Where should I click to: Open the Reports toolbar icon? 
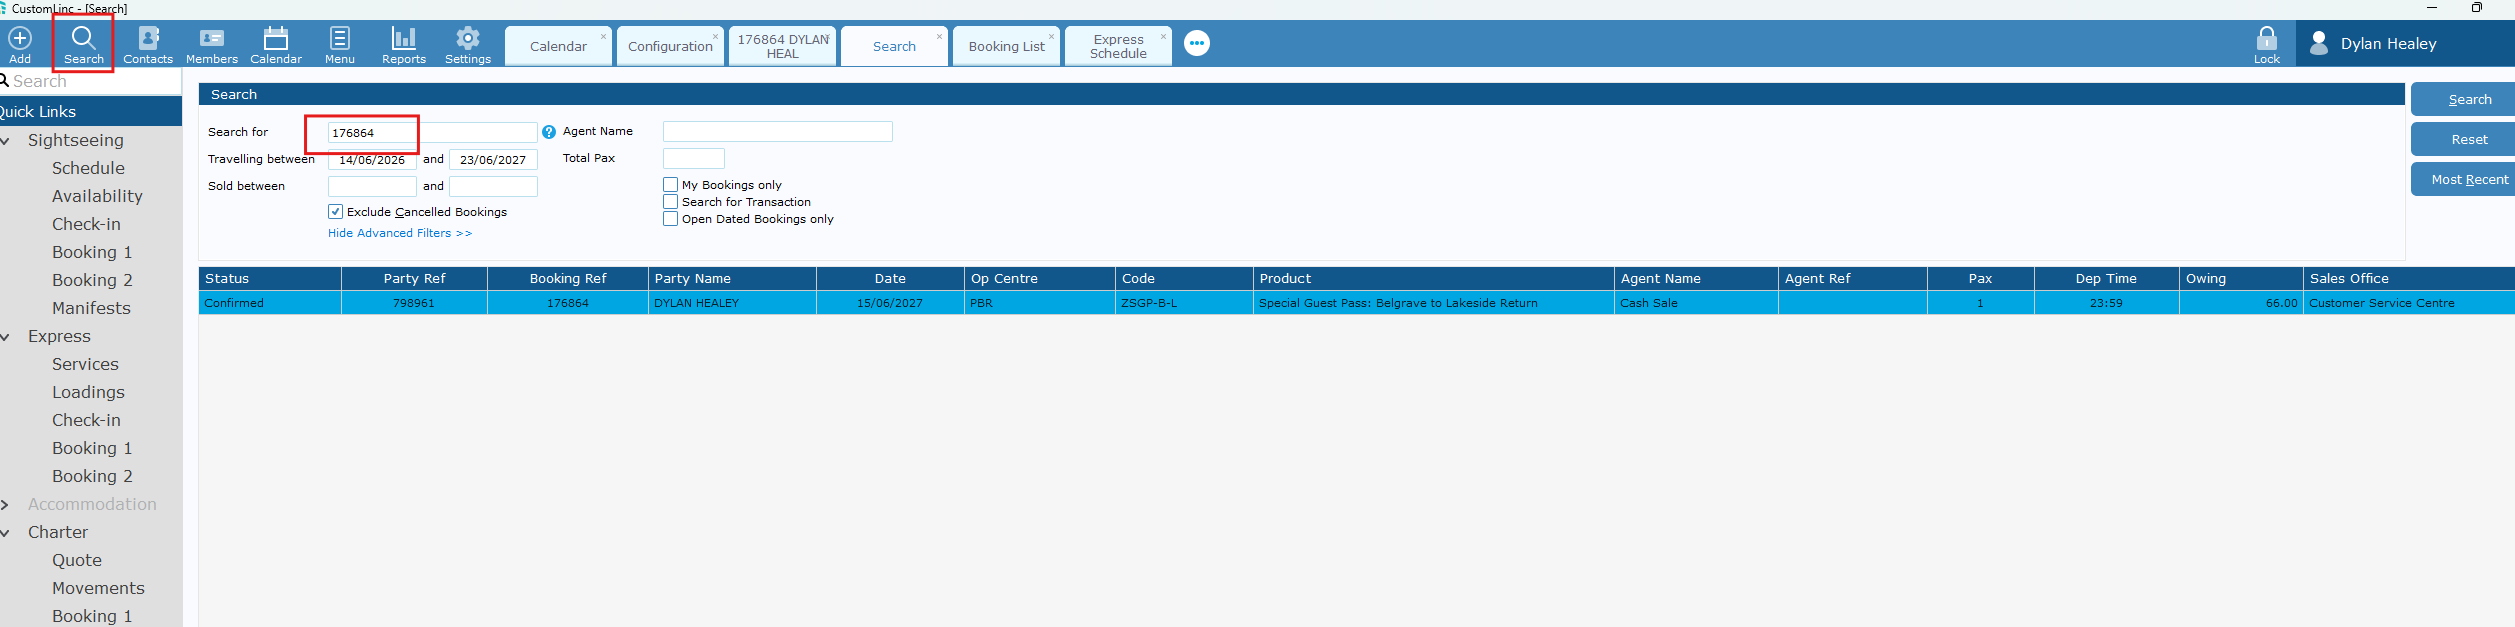(x=404, y=45)
